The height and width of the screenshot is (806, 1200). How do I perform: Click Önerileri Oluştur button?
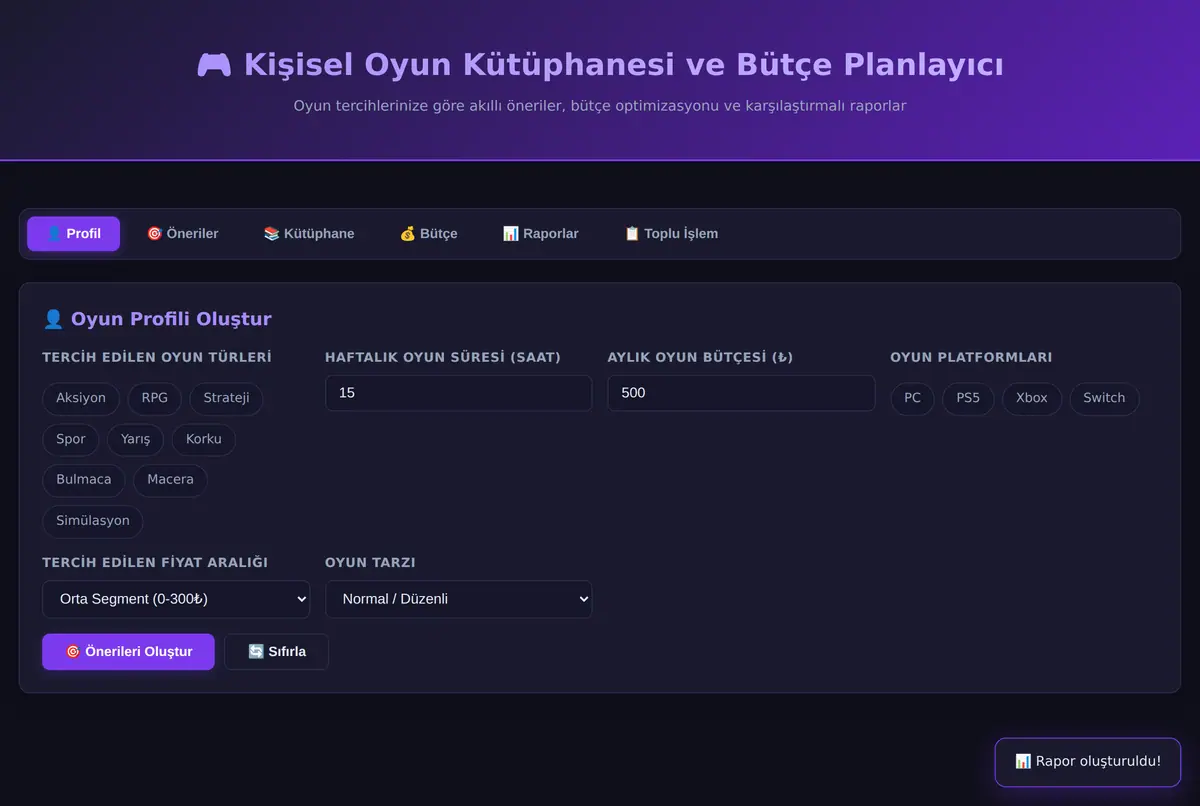(128, 652)
